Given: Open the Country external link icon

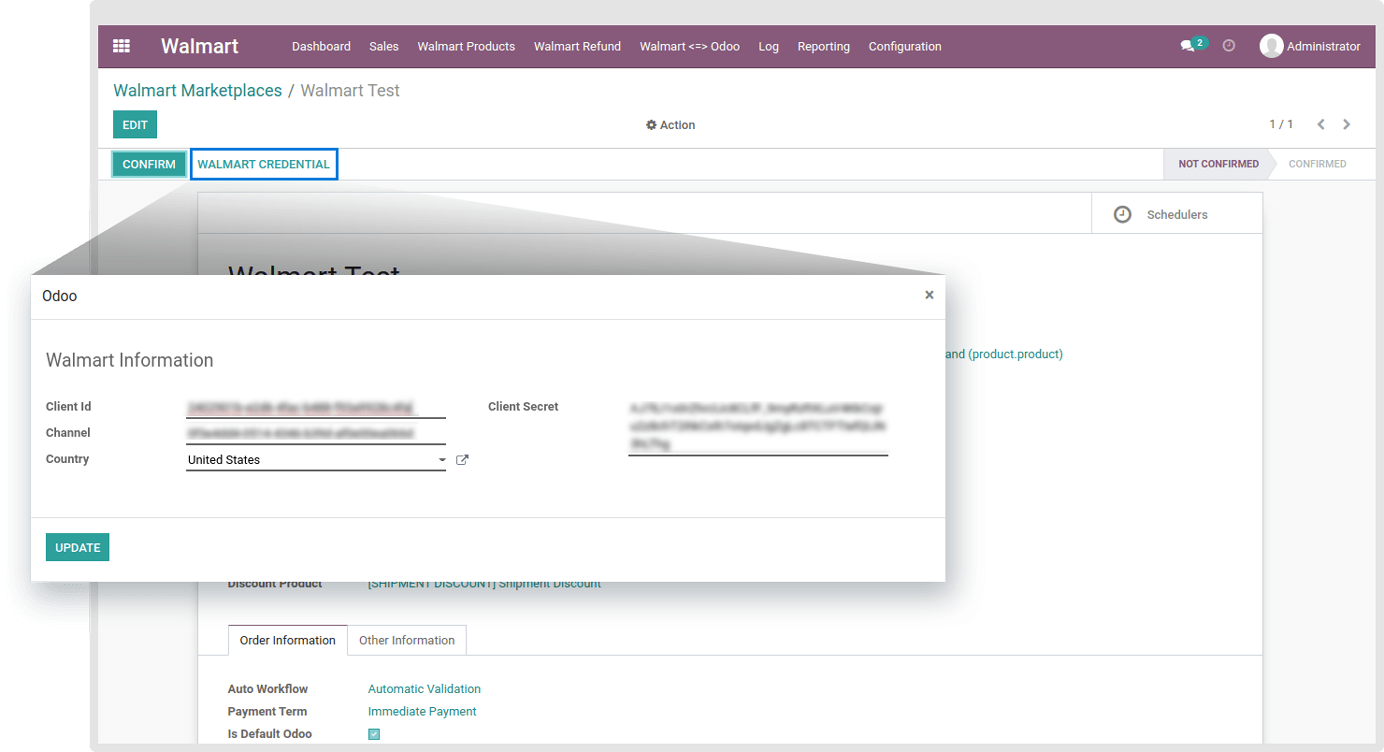Looking at the screenshot, I should click(462, 460).
